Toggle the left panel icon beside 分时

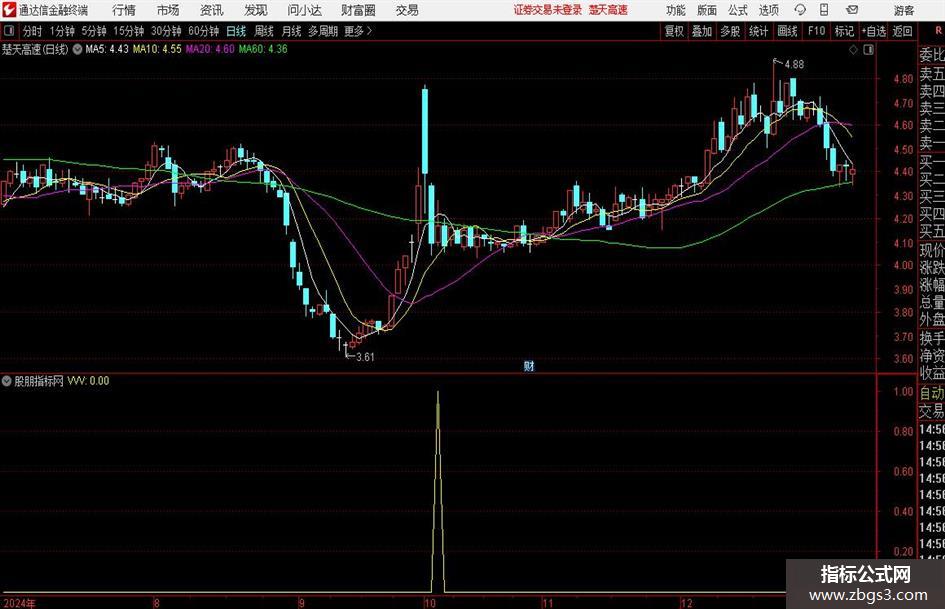8,31
